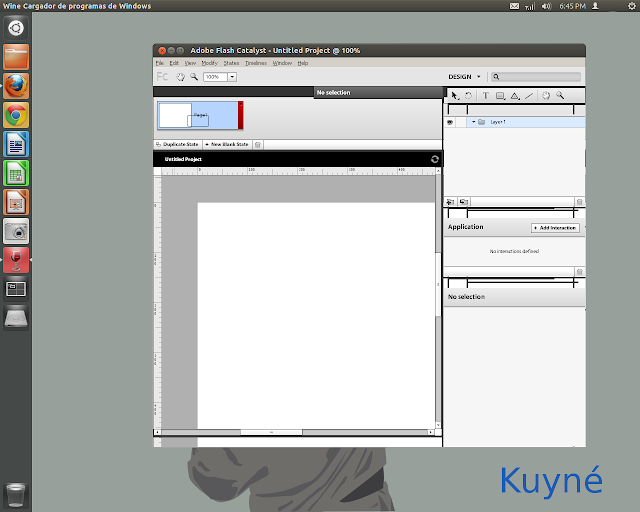640x512 pixels.
Task: Select the Rectangle shape tool
Action: (500, 96)
